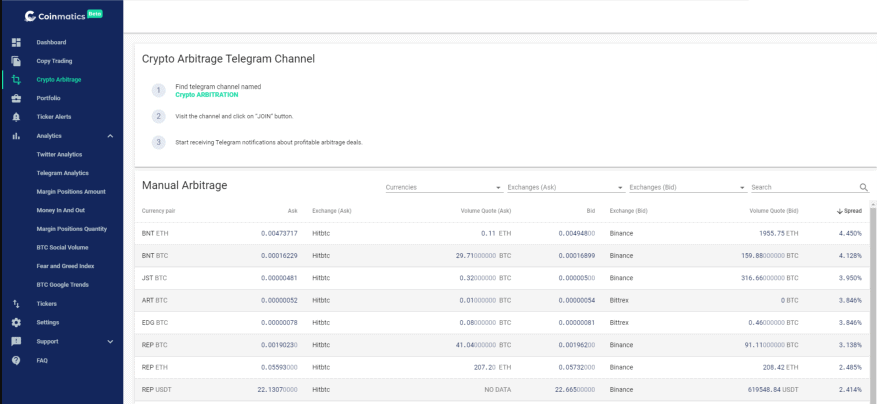Click the NO DATA volume cell
The image size is (877, 404).
[498, 390]
